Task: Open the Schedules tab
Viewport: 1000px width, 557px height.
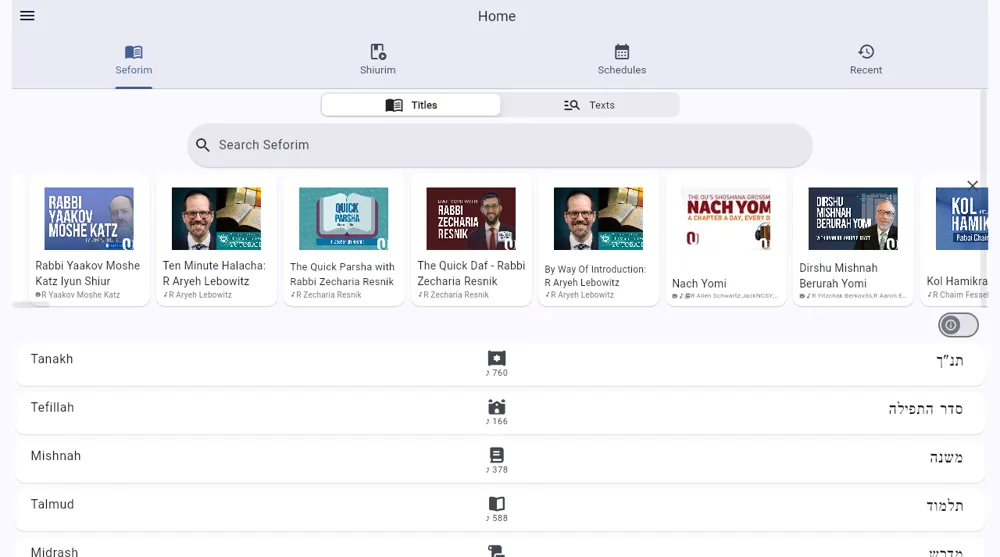Action: pos(622,60)
